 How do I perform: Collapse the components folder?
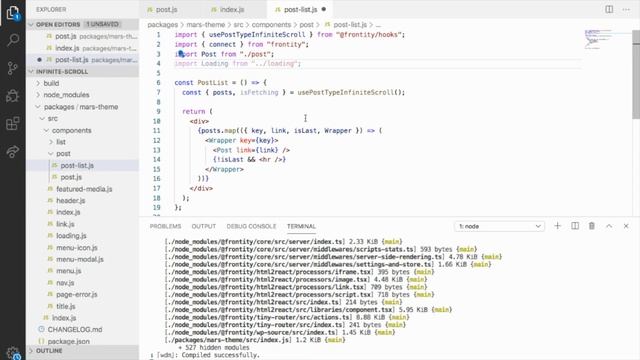[83, 131]
